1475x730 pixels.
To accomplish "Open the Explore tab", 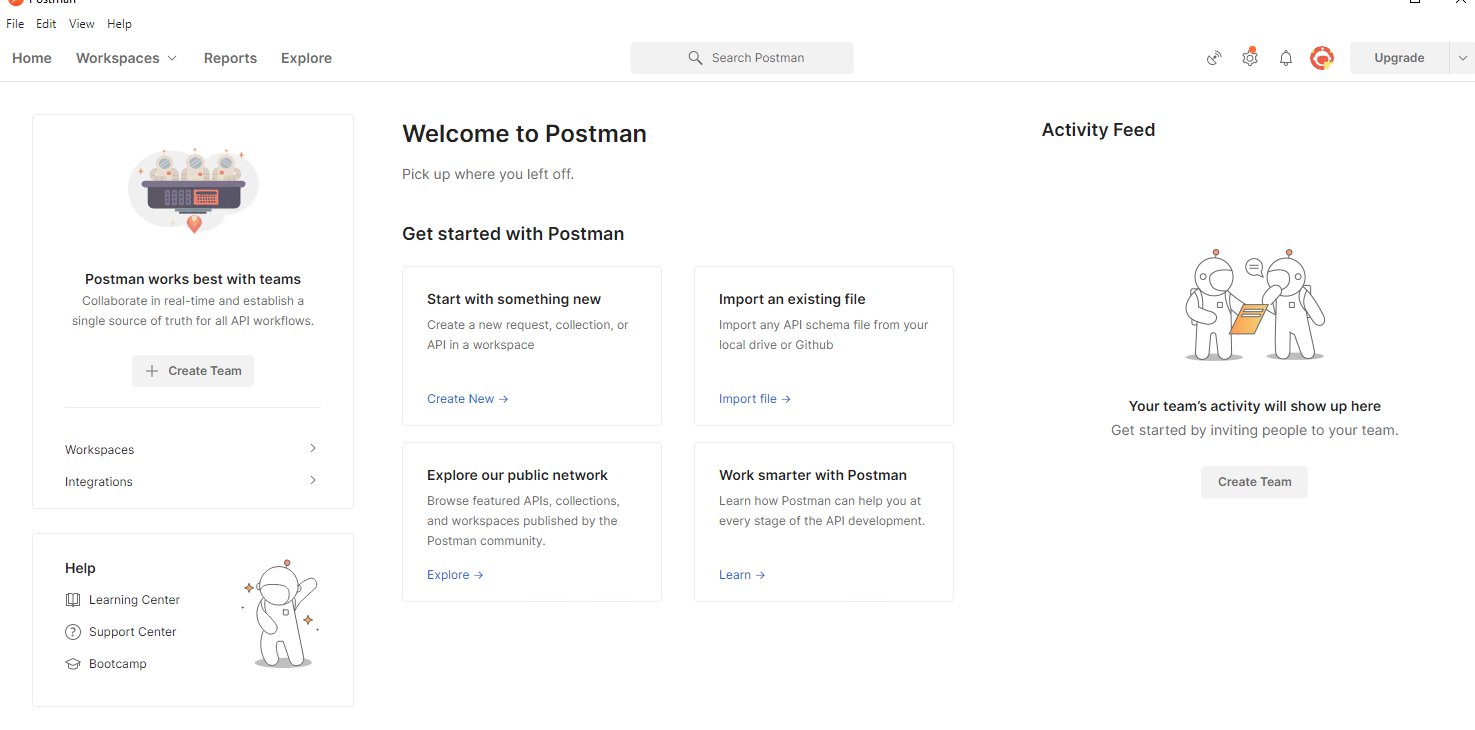I will (306, 58).
